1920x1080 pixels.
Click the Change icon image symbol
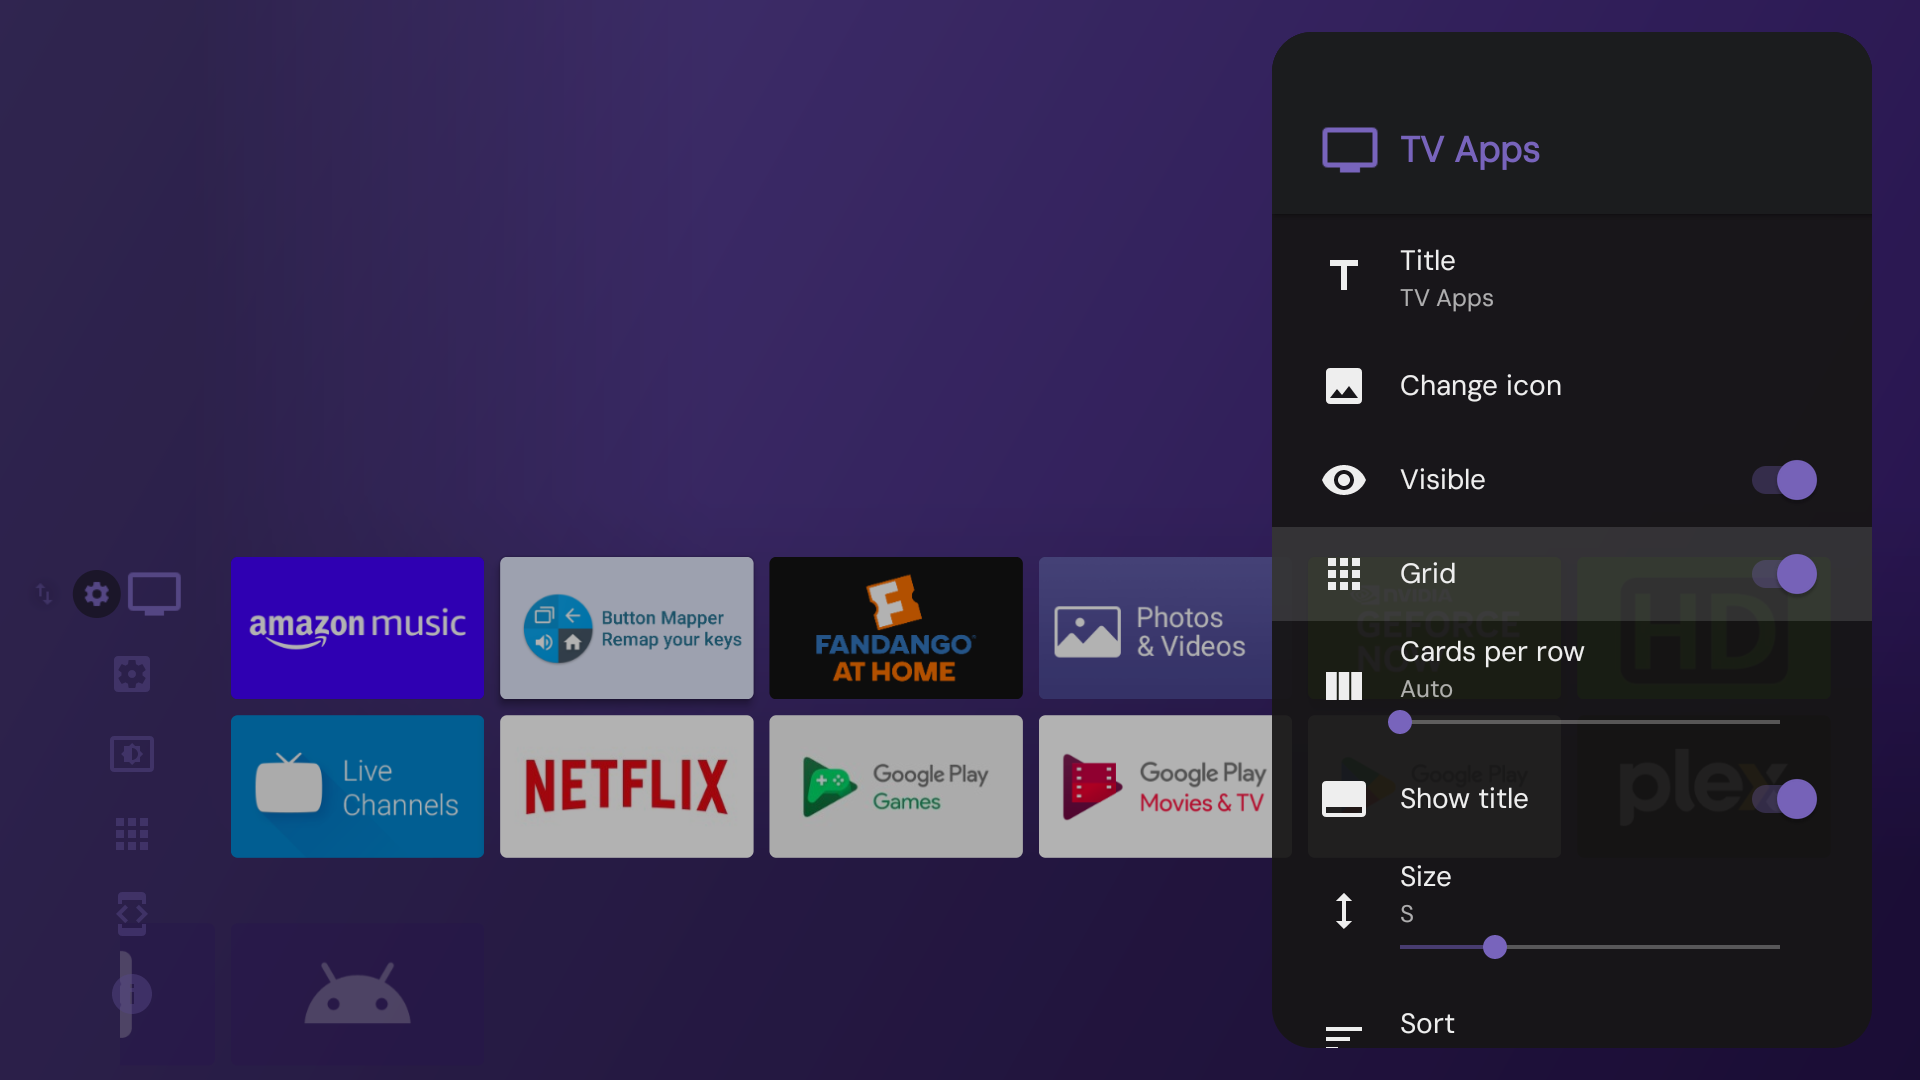click(x=1344, y=386)
